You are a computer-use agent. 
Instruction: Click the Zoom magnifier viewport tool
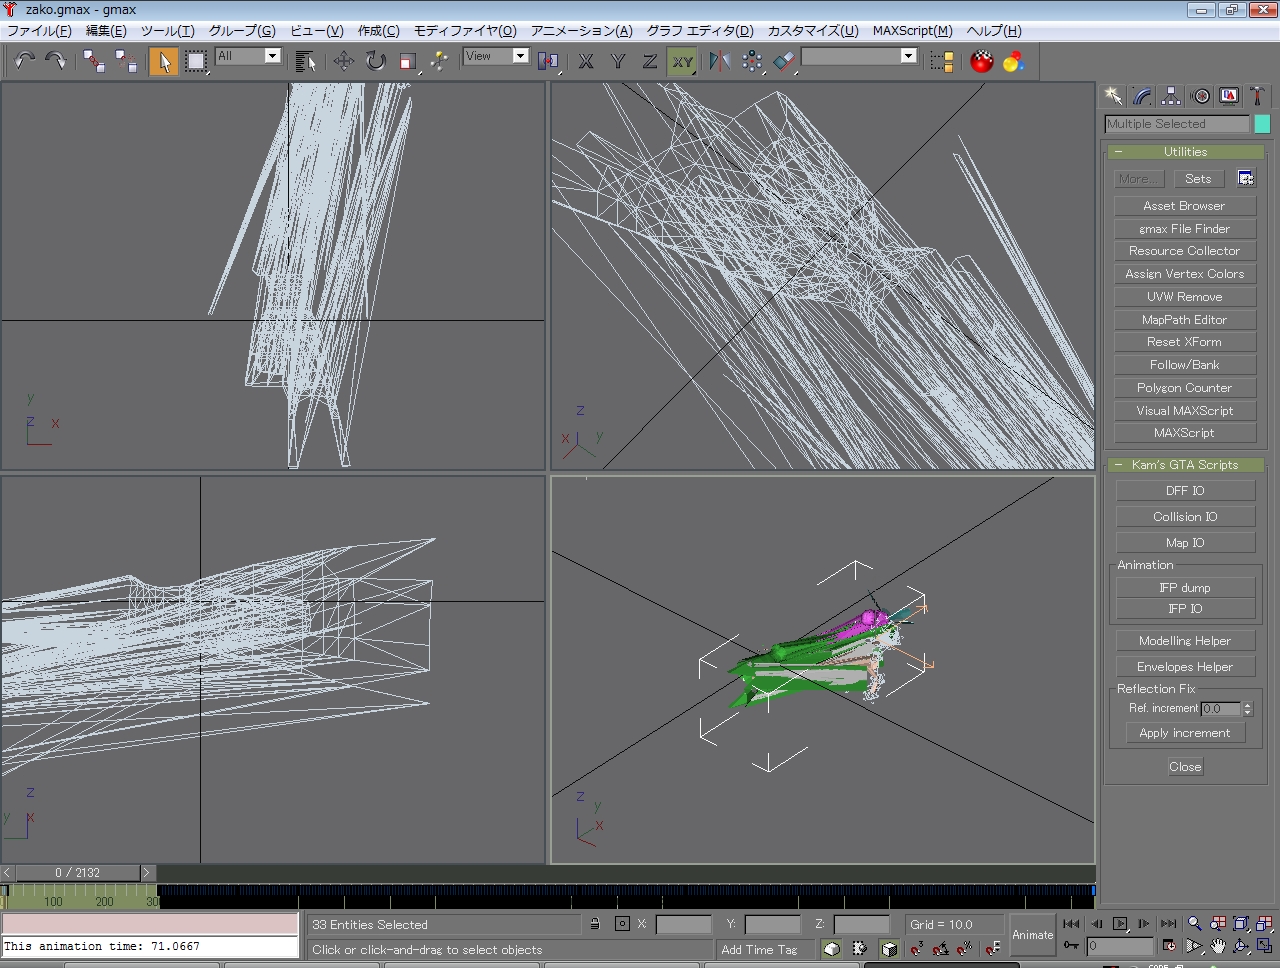tap(1194, 924)
